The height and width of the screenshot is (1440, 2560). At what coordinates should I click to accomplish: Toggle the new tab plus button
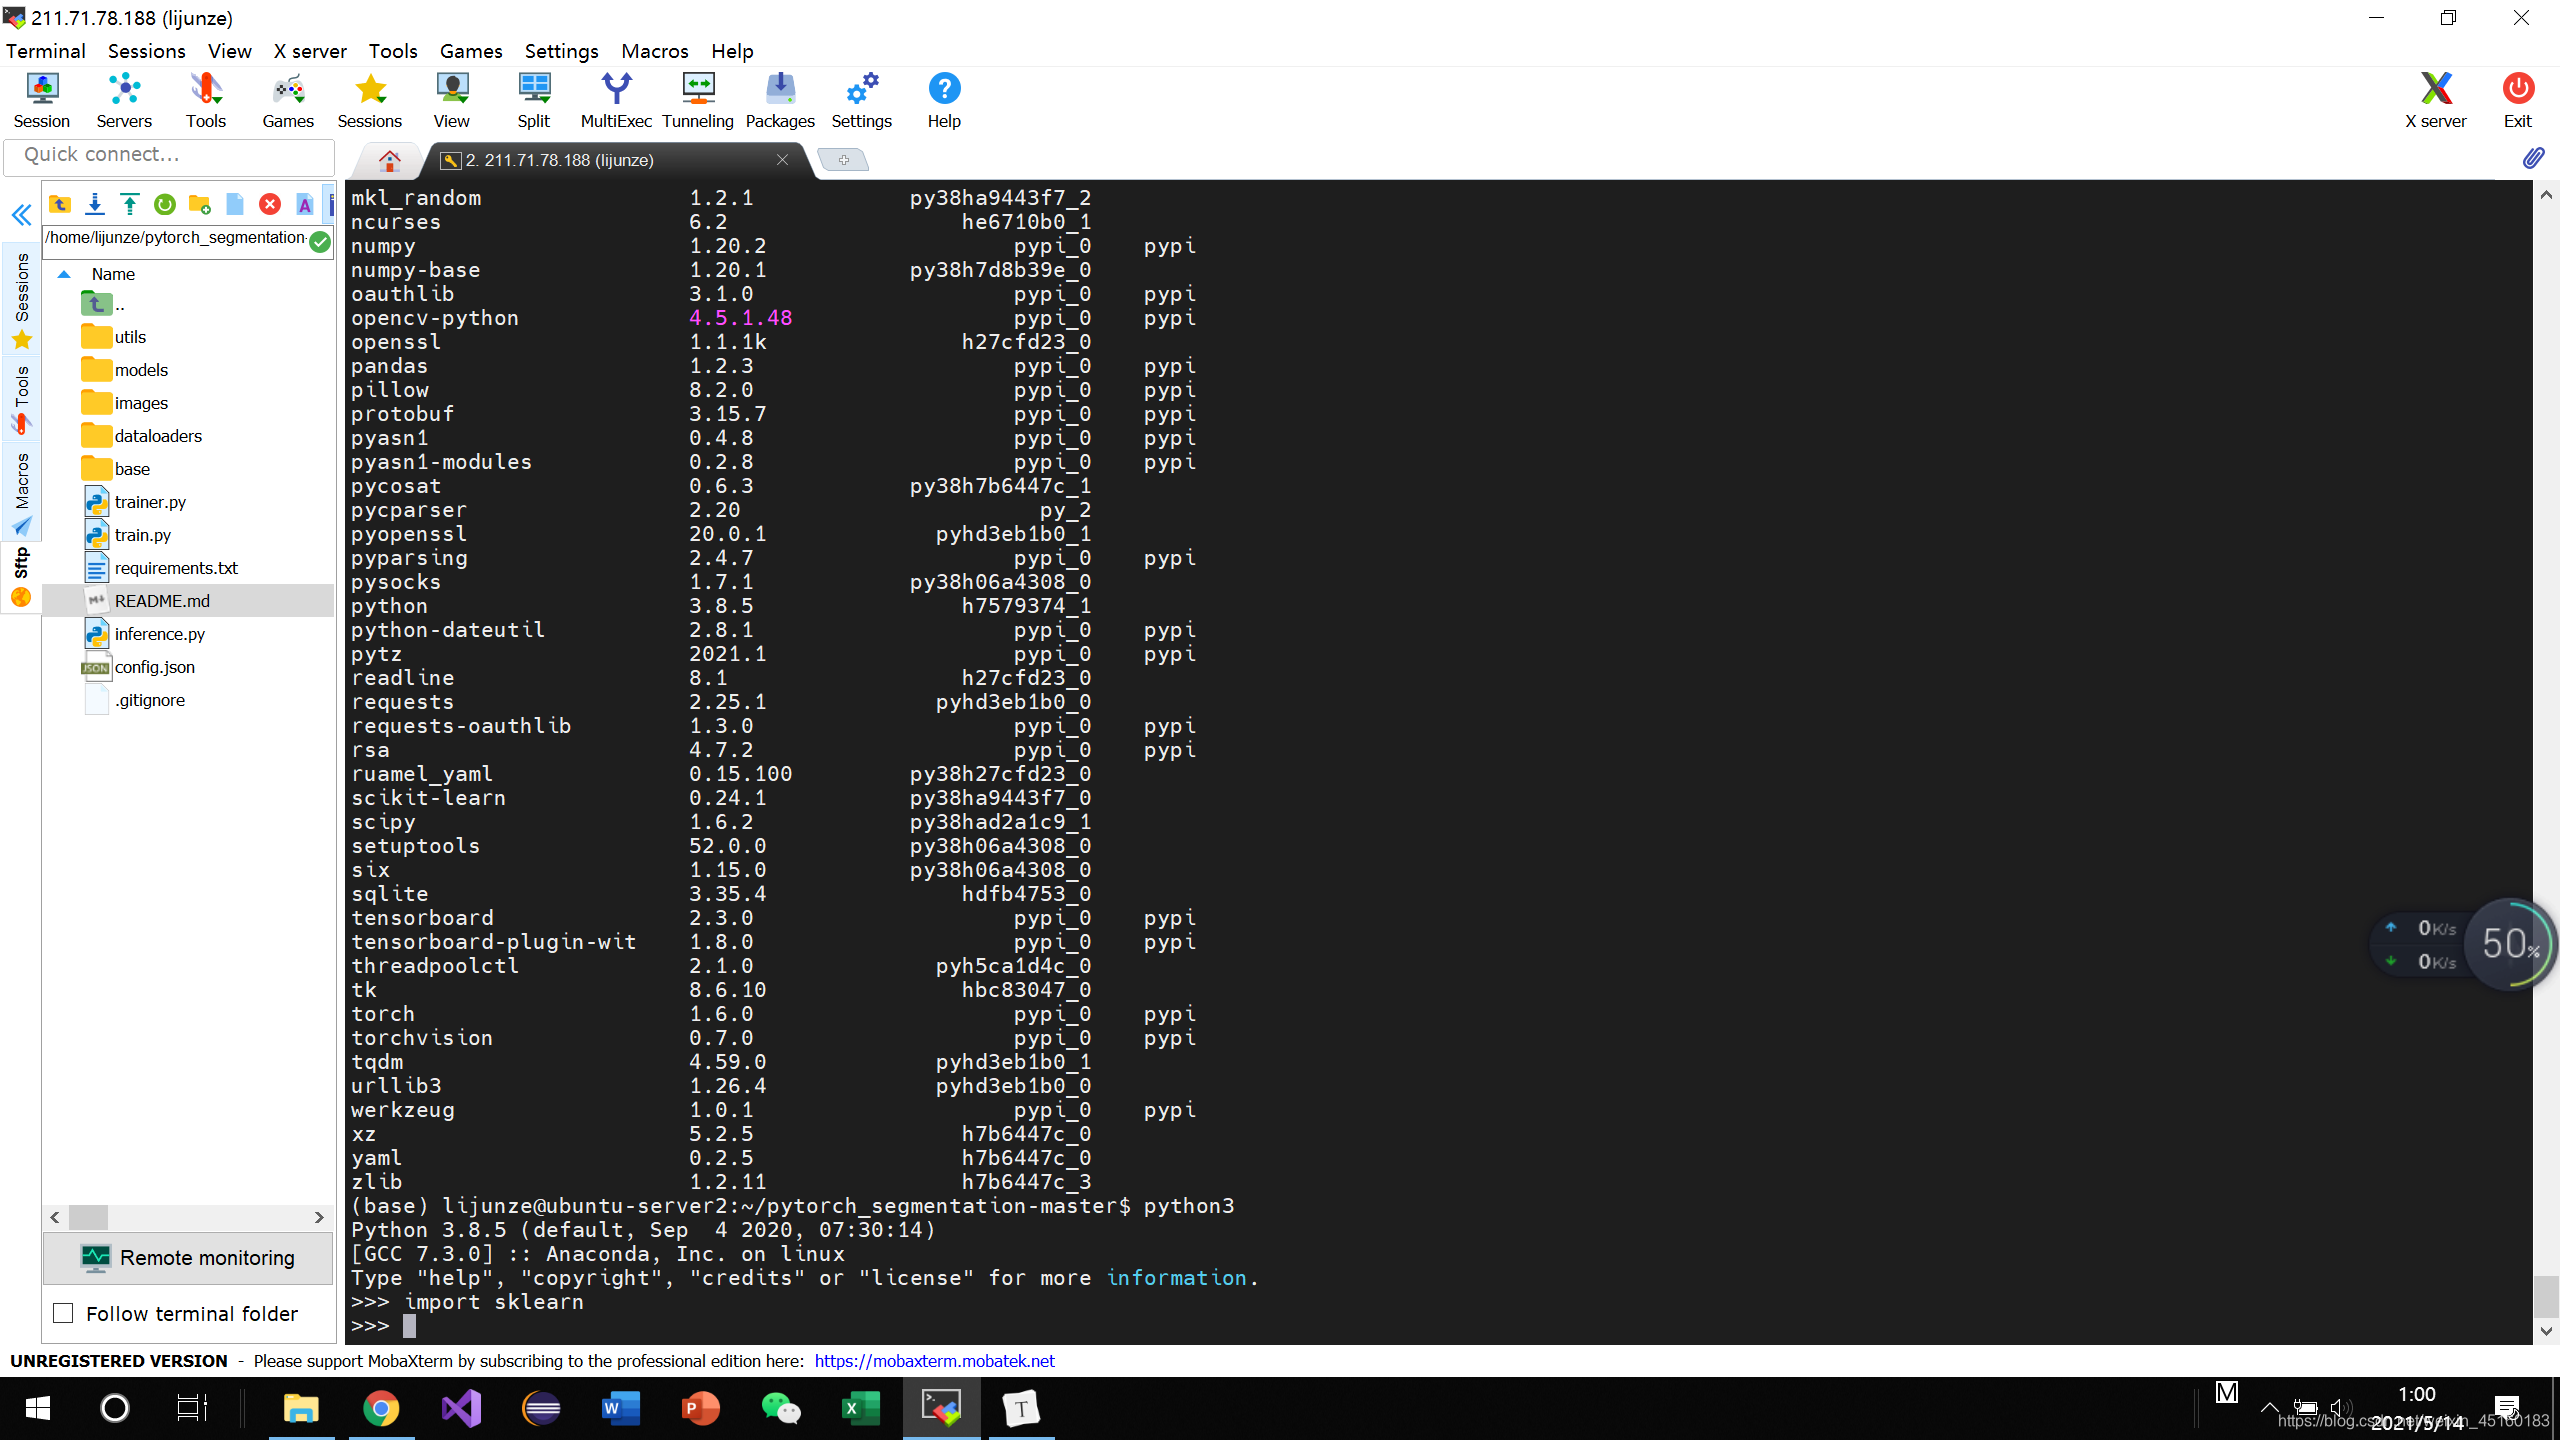(842, 160)
